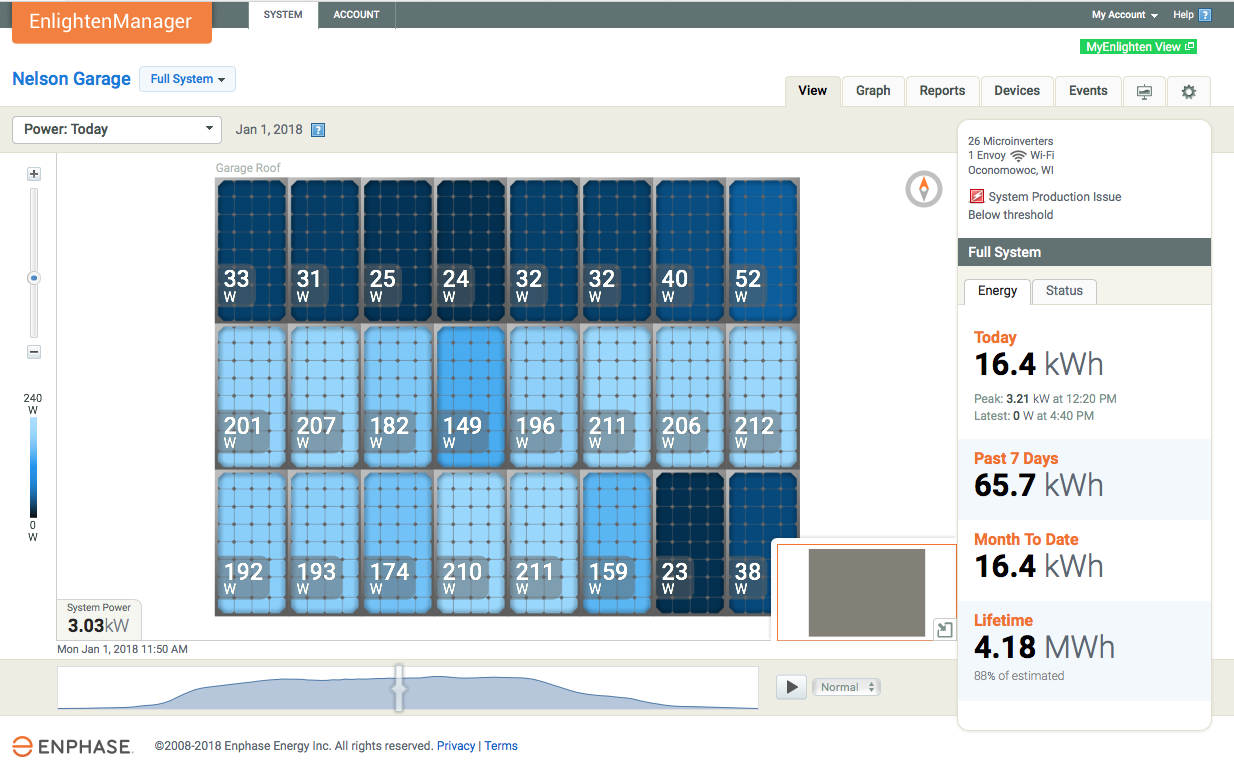
Task: Select the solar panel producing 33 W
Action: click(x=251, y=250)
